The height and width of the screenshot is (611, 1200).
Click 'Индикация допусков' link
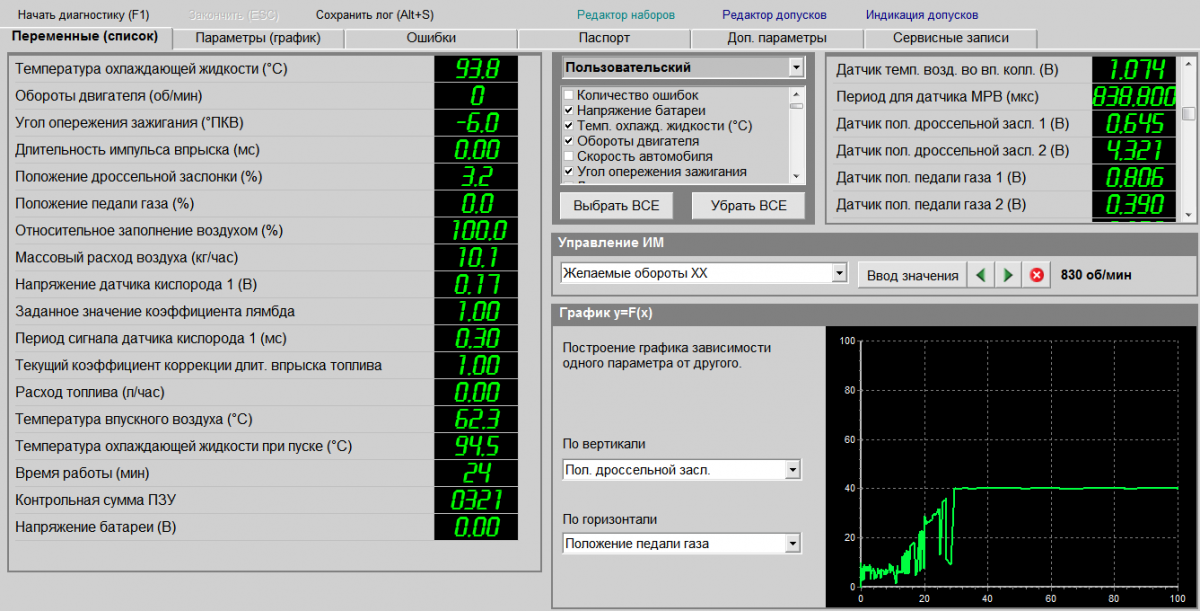point(922,15)
